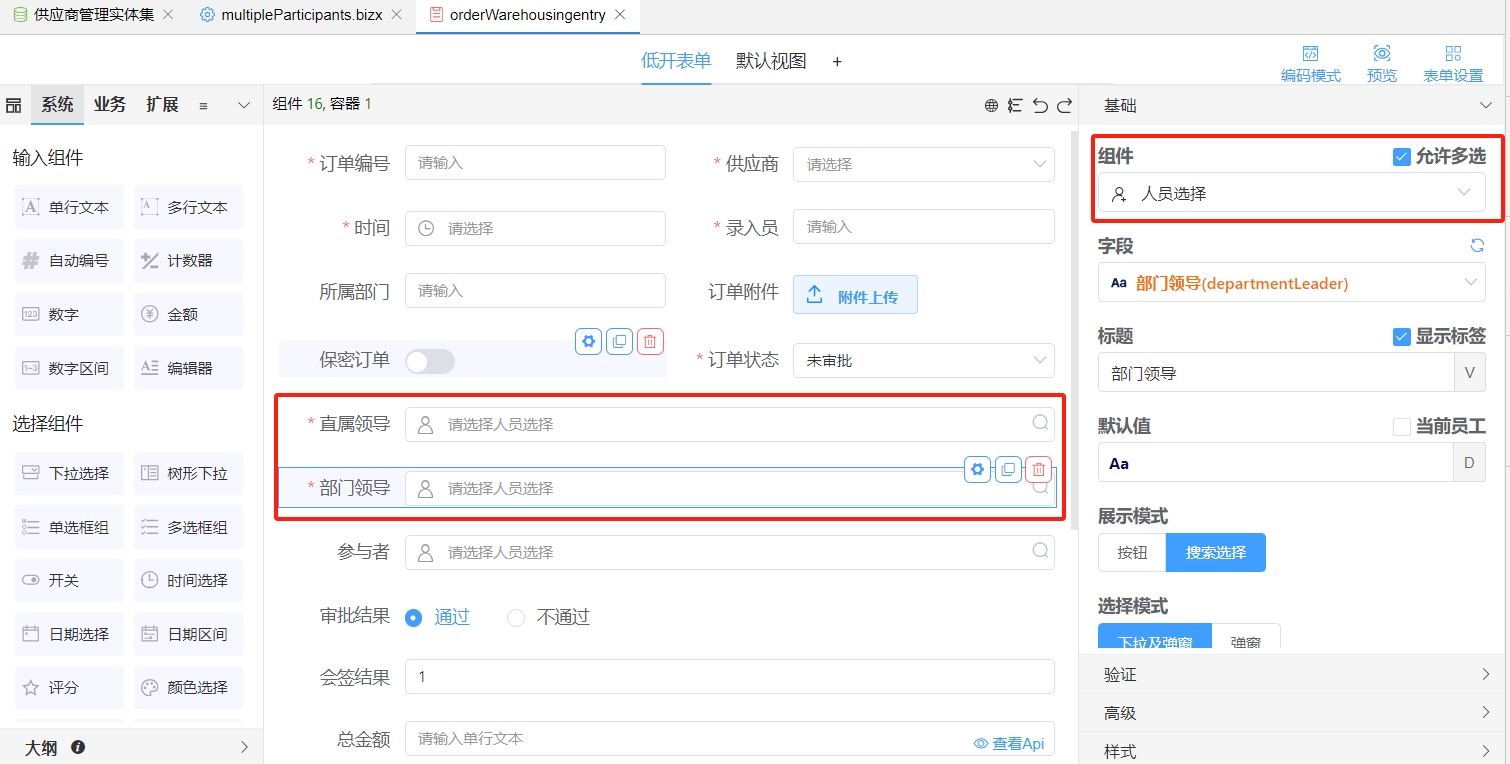Click the 查看Api link
The height and width of the screenshot is (764, 1510).
tap(1009, 743)
